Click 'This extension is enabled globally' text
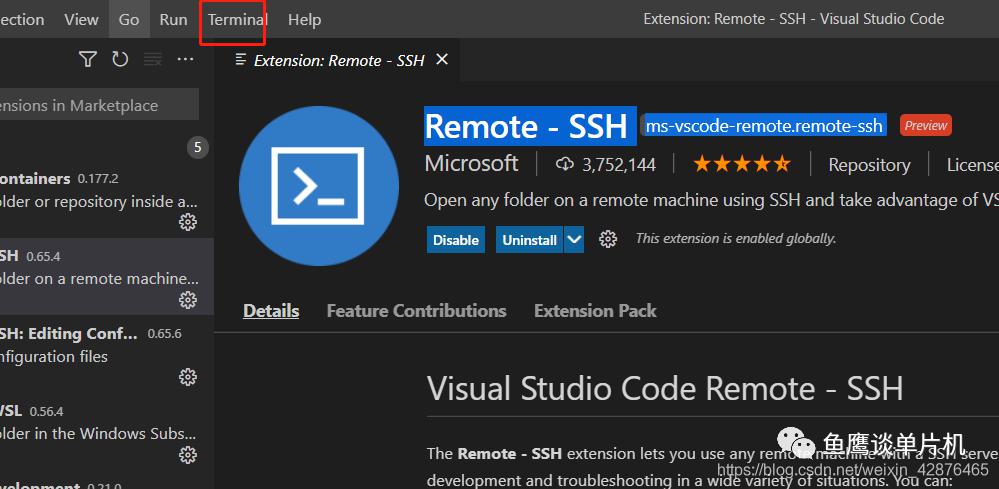 click(x=735, y=239)
